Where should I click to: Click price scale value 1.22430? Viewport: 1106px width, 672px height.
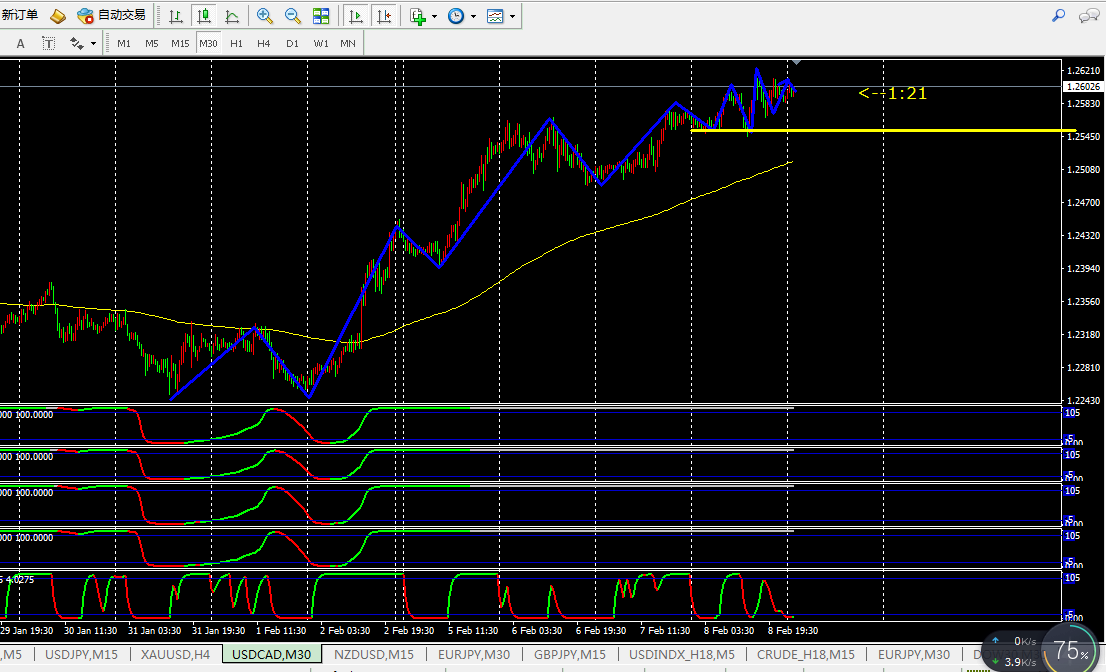click(1083, 401)
